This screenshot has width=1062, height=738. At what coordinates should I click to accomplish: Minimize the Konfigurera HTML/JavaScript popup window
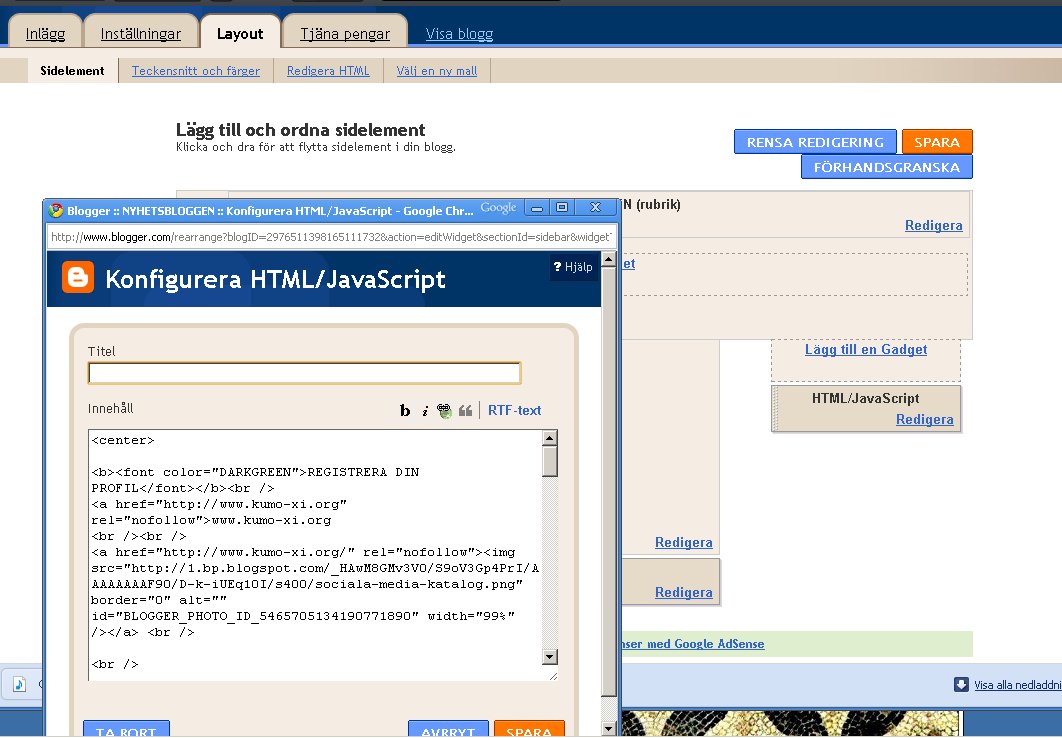pos(537,207)
